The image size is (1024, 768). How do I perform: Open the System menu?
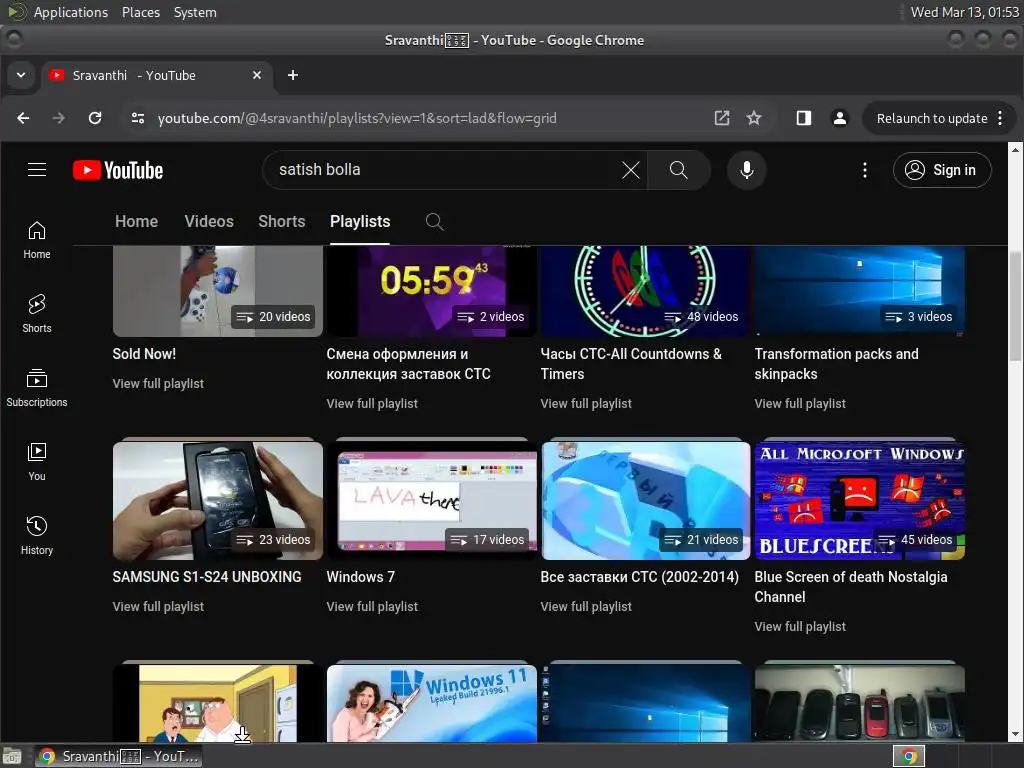[195, 12]
